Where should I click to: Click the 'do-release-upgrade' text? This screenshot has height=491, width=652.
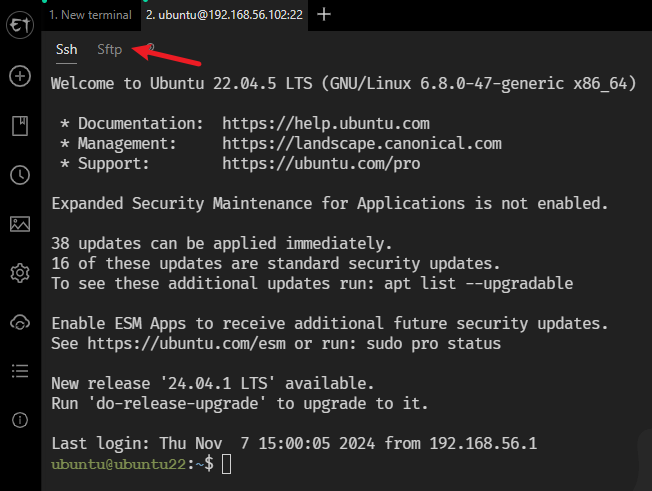pos(177,404)
